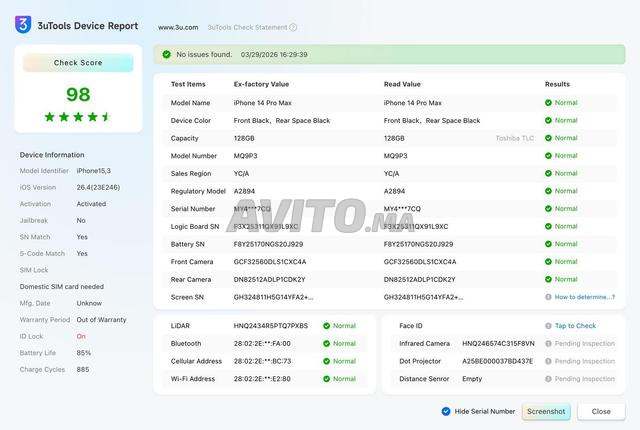Click the Serial Number ex-factory value
Viewport: 640px width, 430px height.
252,209
